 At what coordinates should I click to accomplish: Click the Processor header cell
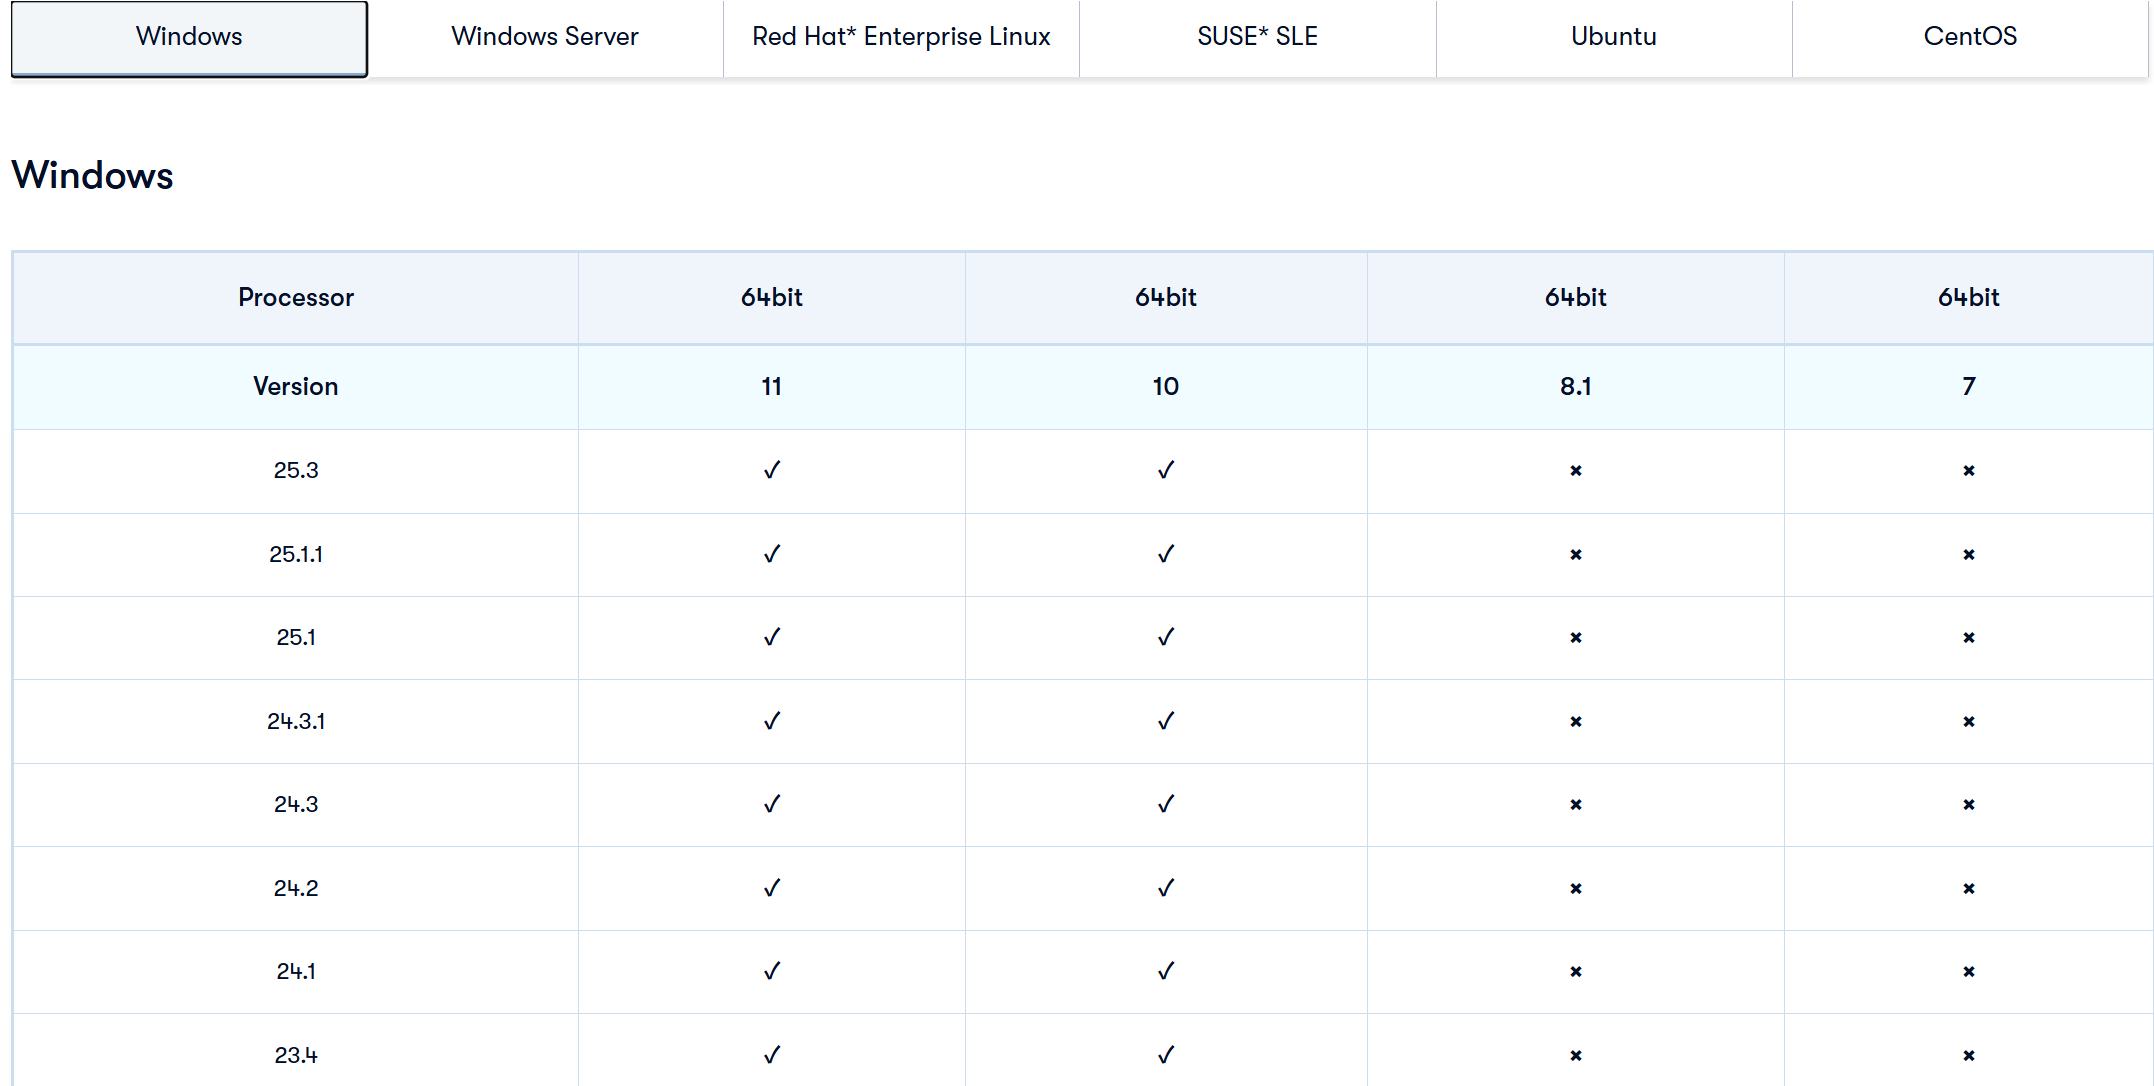[296, 298]
